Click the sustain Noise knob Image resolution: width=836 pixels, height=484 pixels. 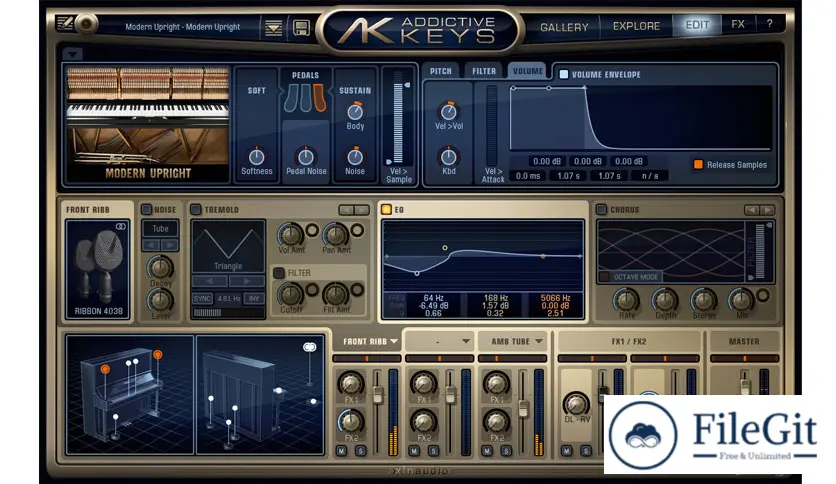355,157
